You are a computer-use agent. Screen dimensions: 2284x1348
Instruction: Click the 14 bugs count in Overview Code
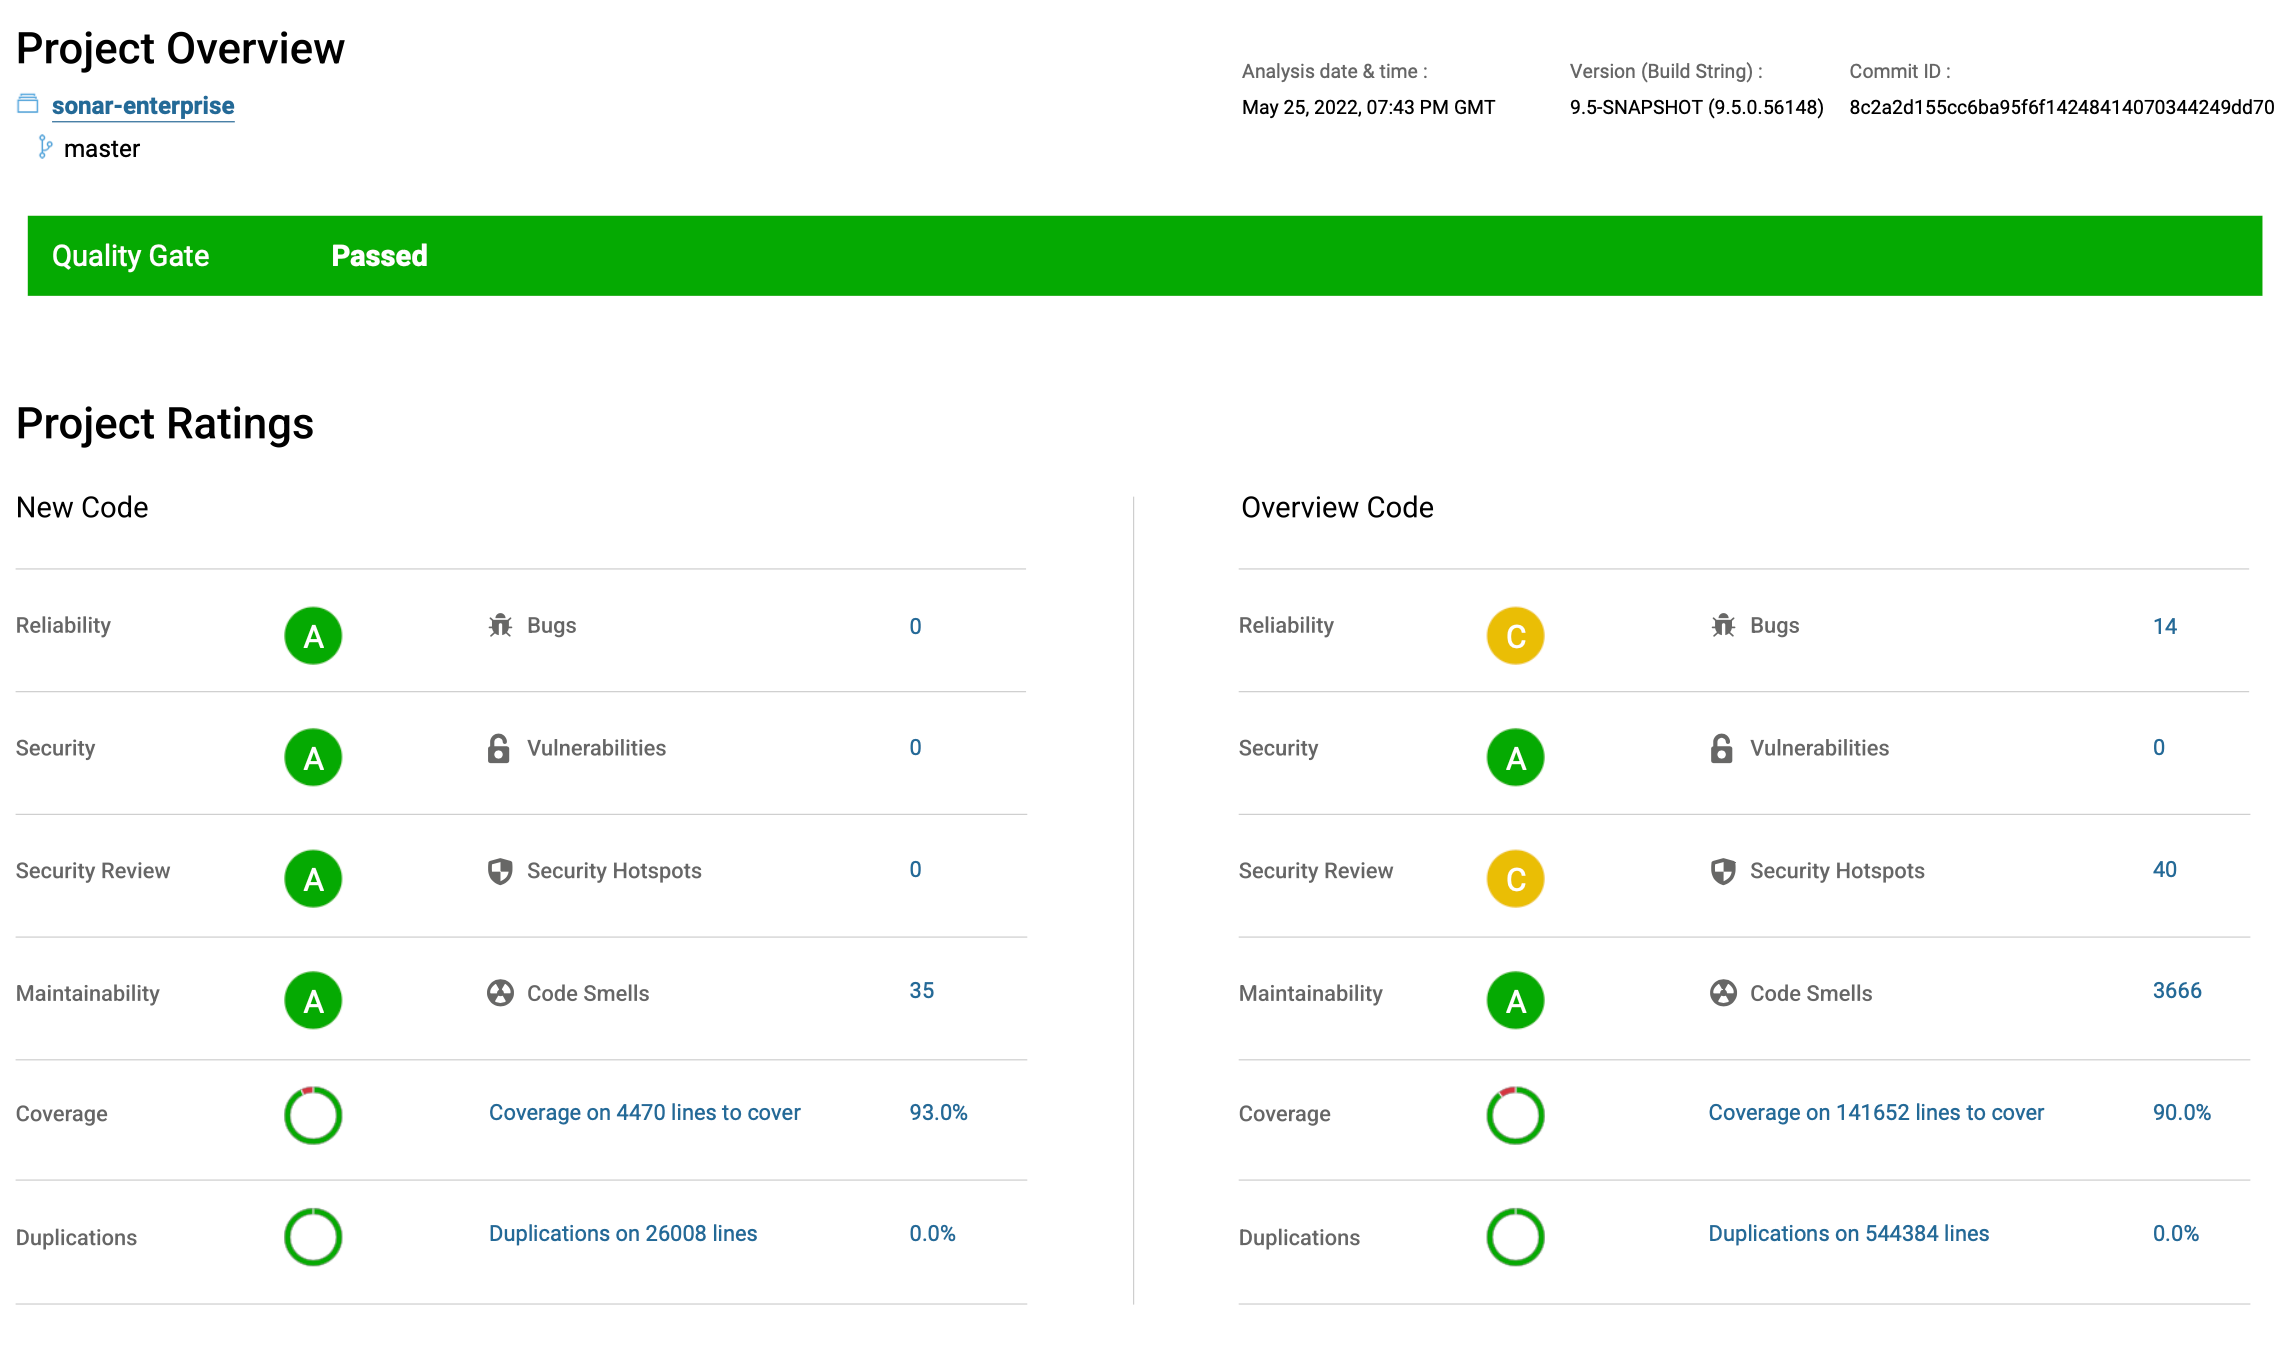(2164, 627)
